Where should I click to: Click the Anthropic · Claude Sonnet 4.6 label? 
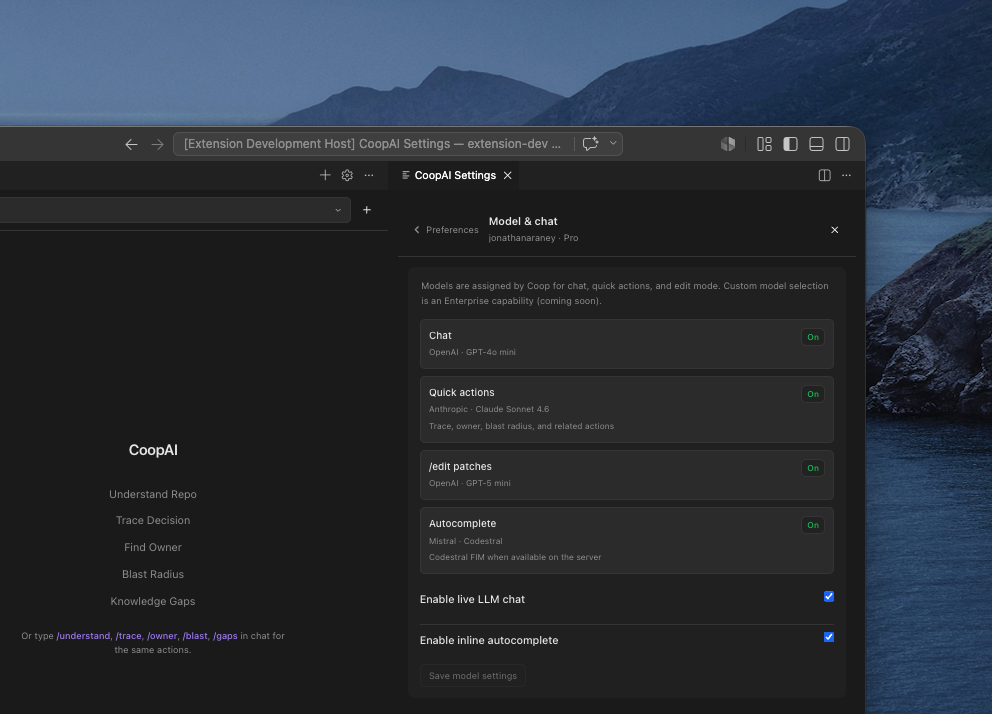pos(489,409)
